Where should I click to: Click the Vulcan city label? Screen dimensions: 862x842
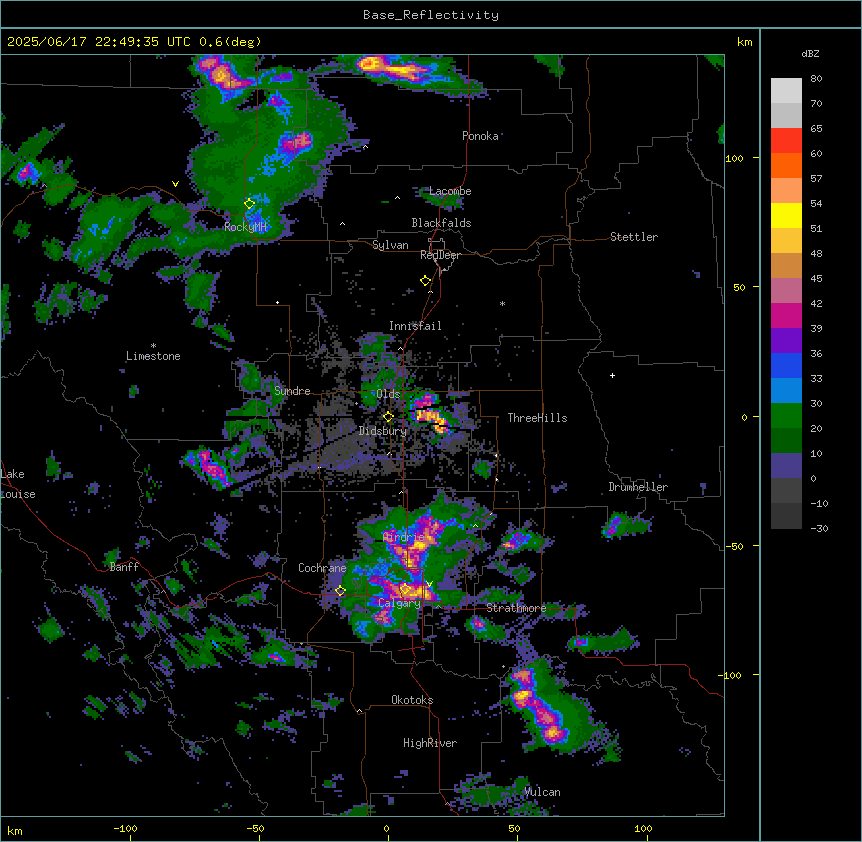(x=542, y=792)
